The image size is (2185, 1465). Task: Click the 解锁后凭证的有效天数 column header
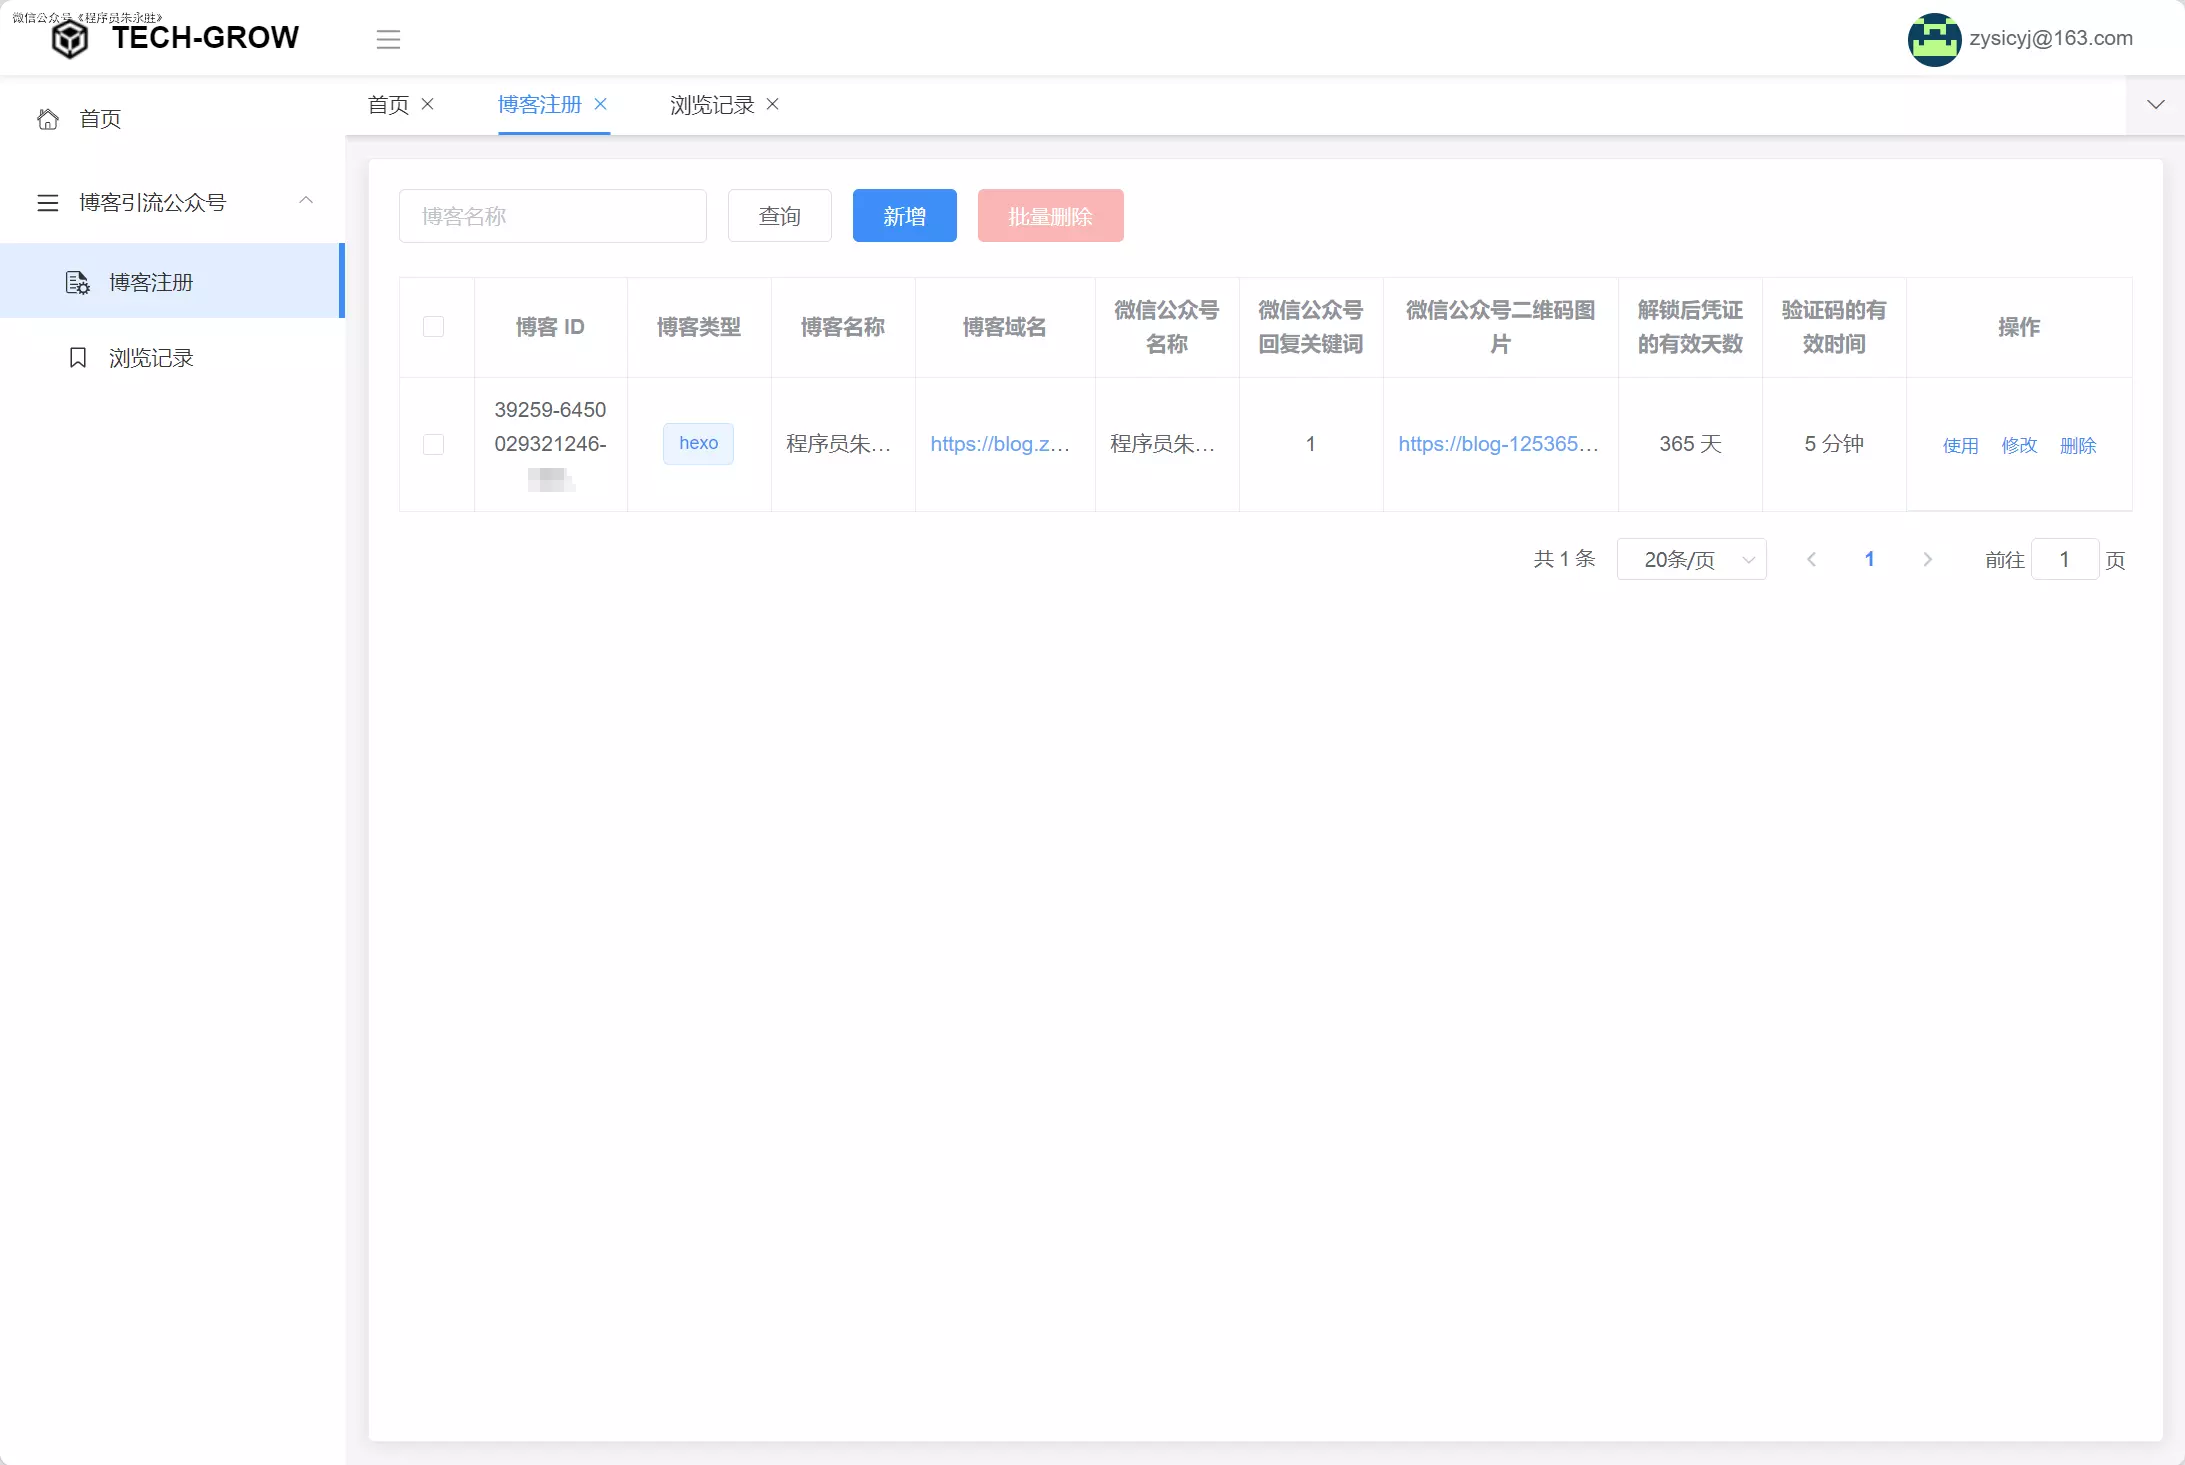[x=1690, y=327]
